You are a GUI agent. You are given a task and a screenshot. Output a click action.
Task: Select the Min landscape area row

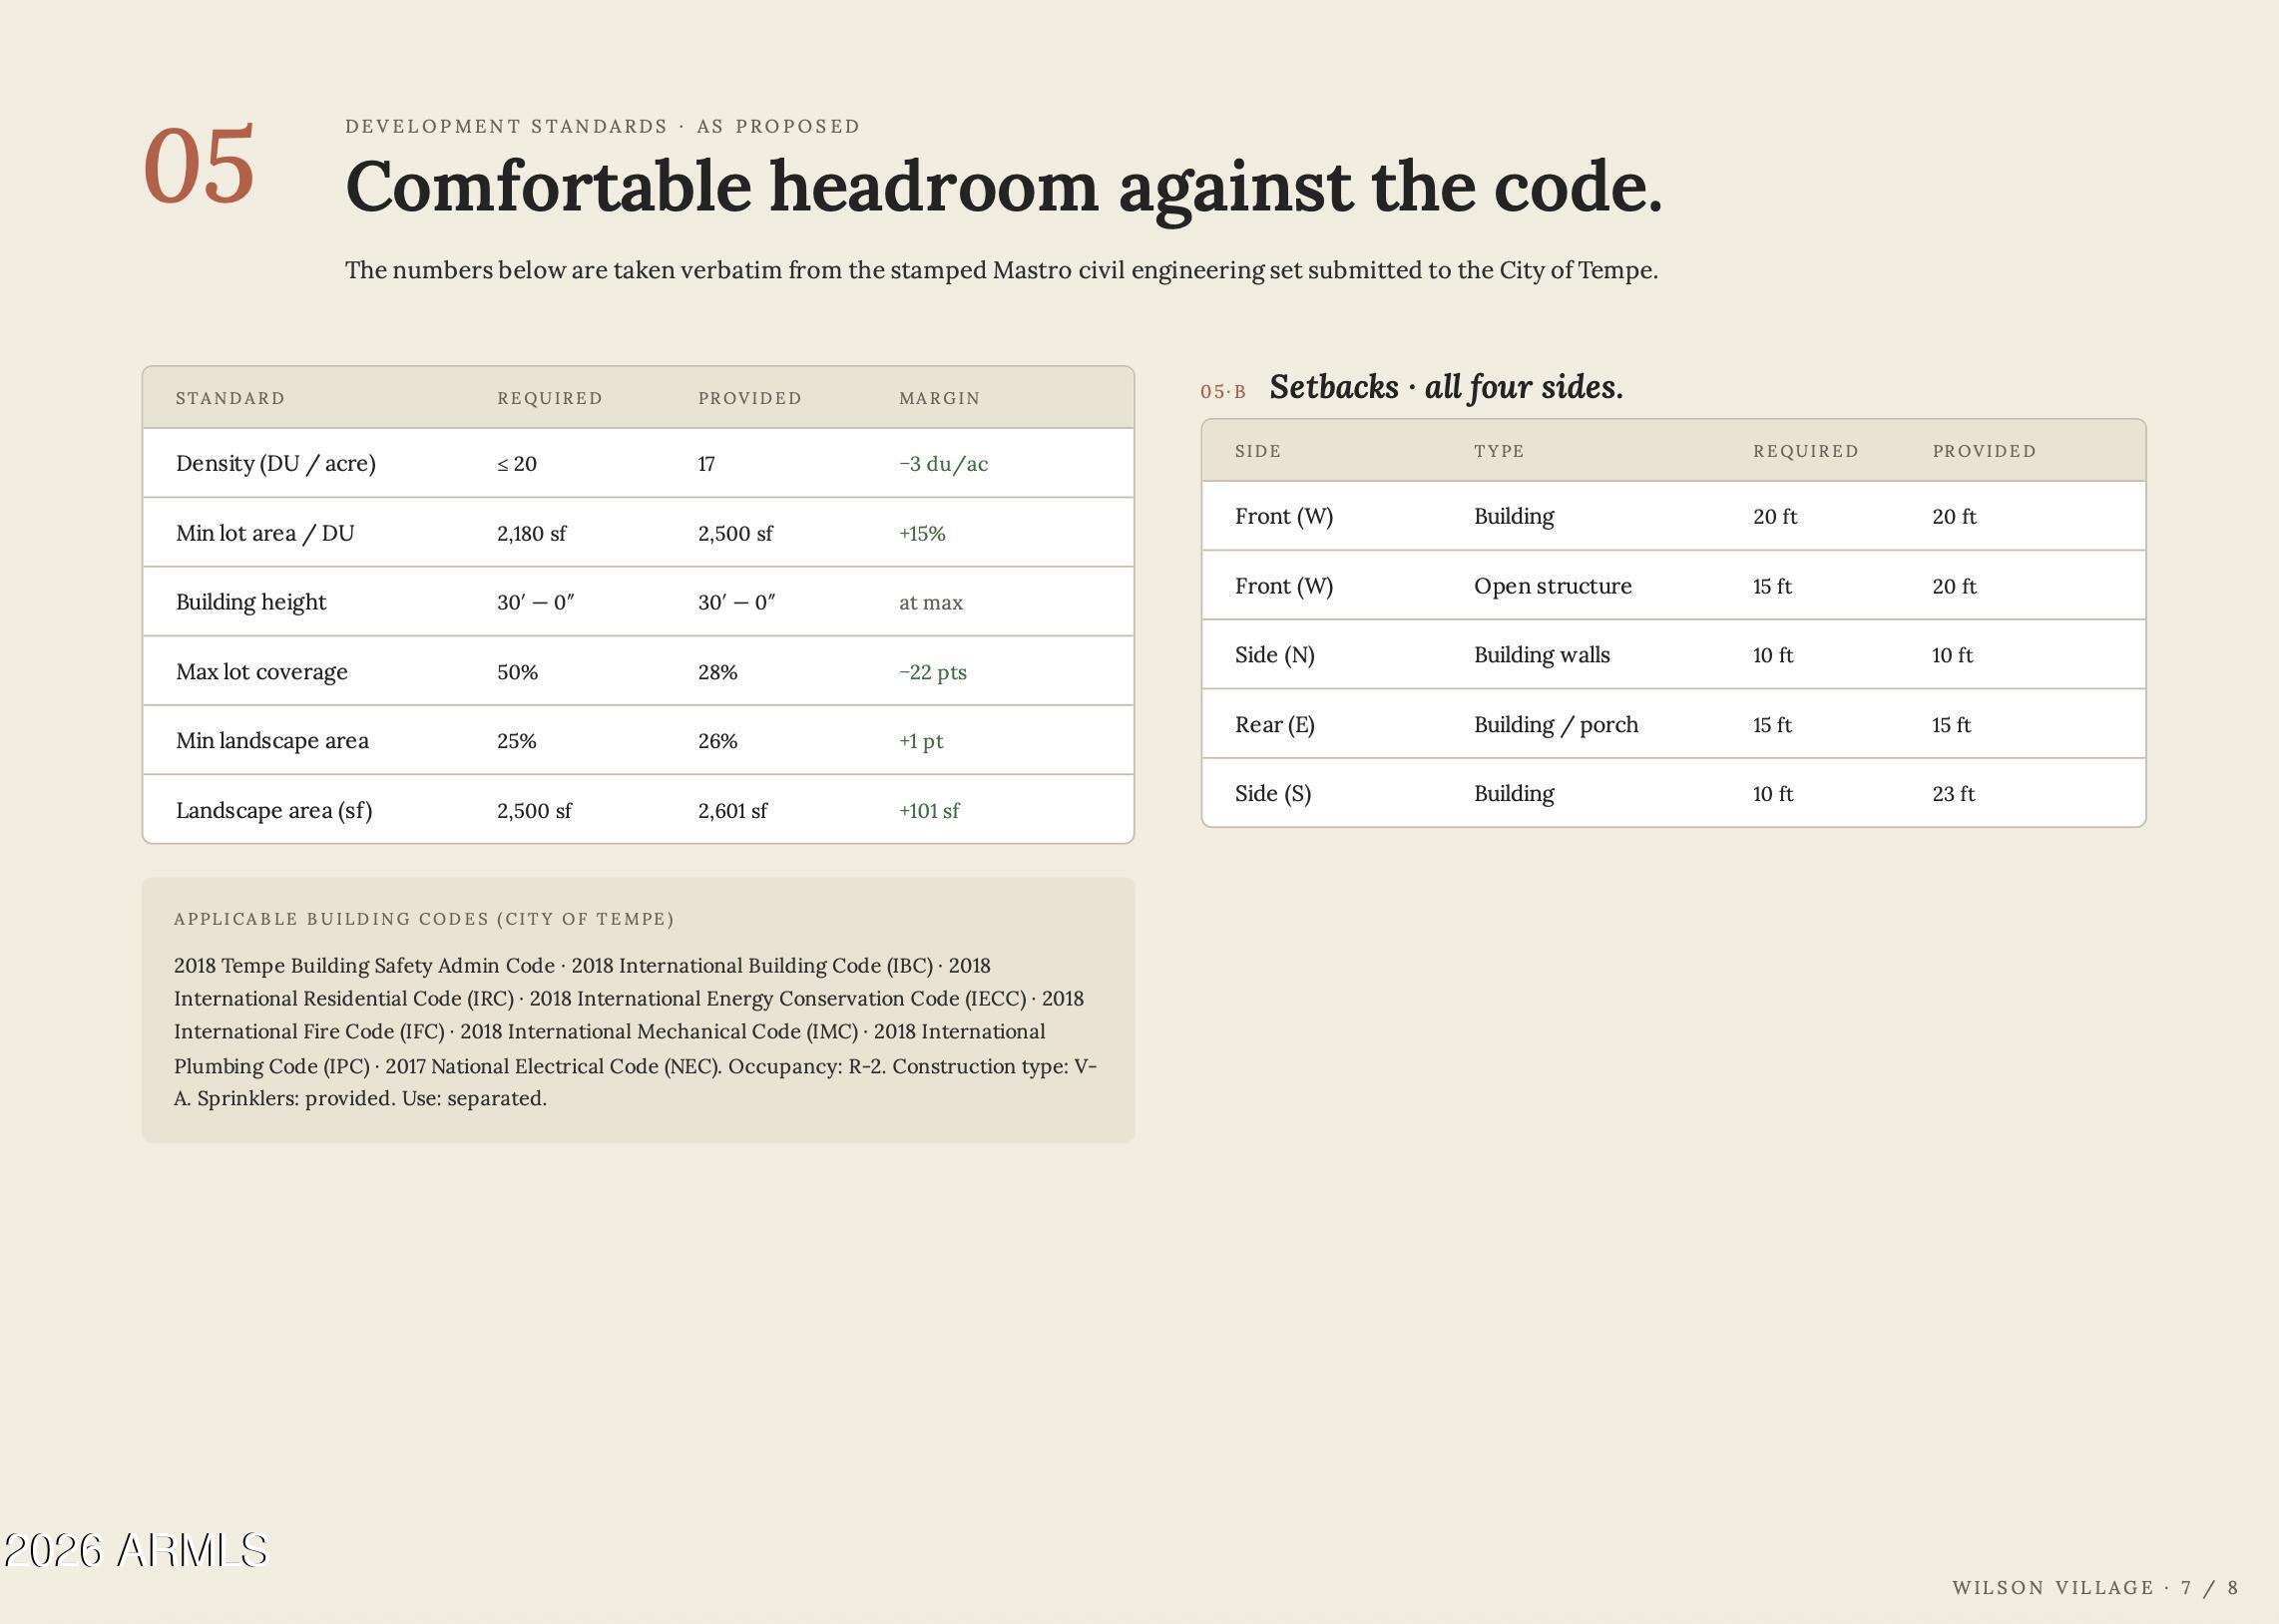coord(638,741)
